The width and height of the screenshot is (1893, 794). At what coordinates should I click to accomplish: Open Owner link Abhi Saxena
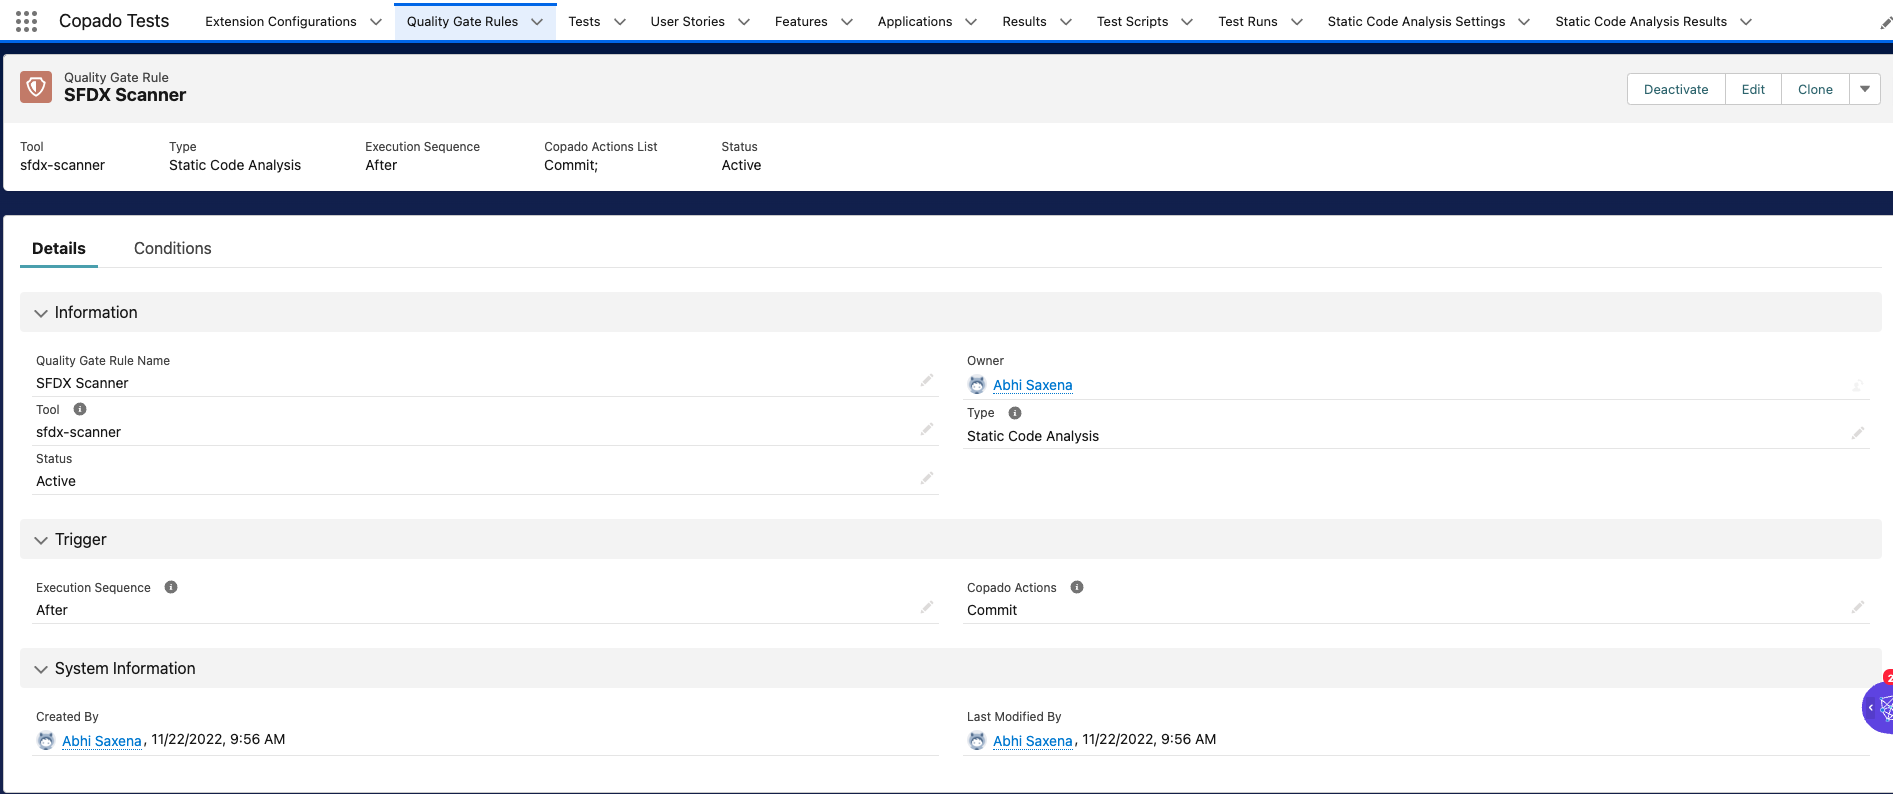1032,385
